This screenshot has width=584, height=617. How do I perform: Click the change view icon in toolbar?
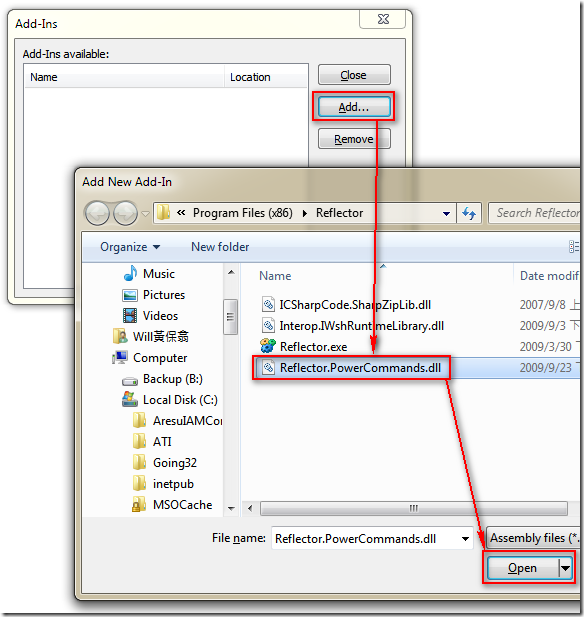point(574,247)
